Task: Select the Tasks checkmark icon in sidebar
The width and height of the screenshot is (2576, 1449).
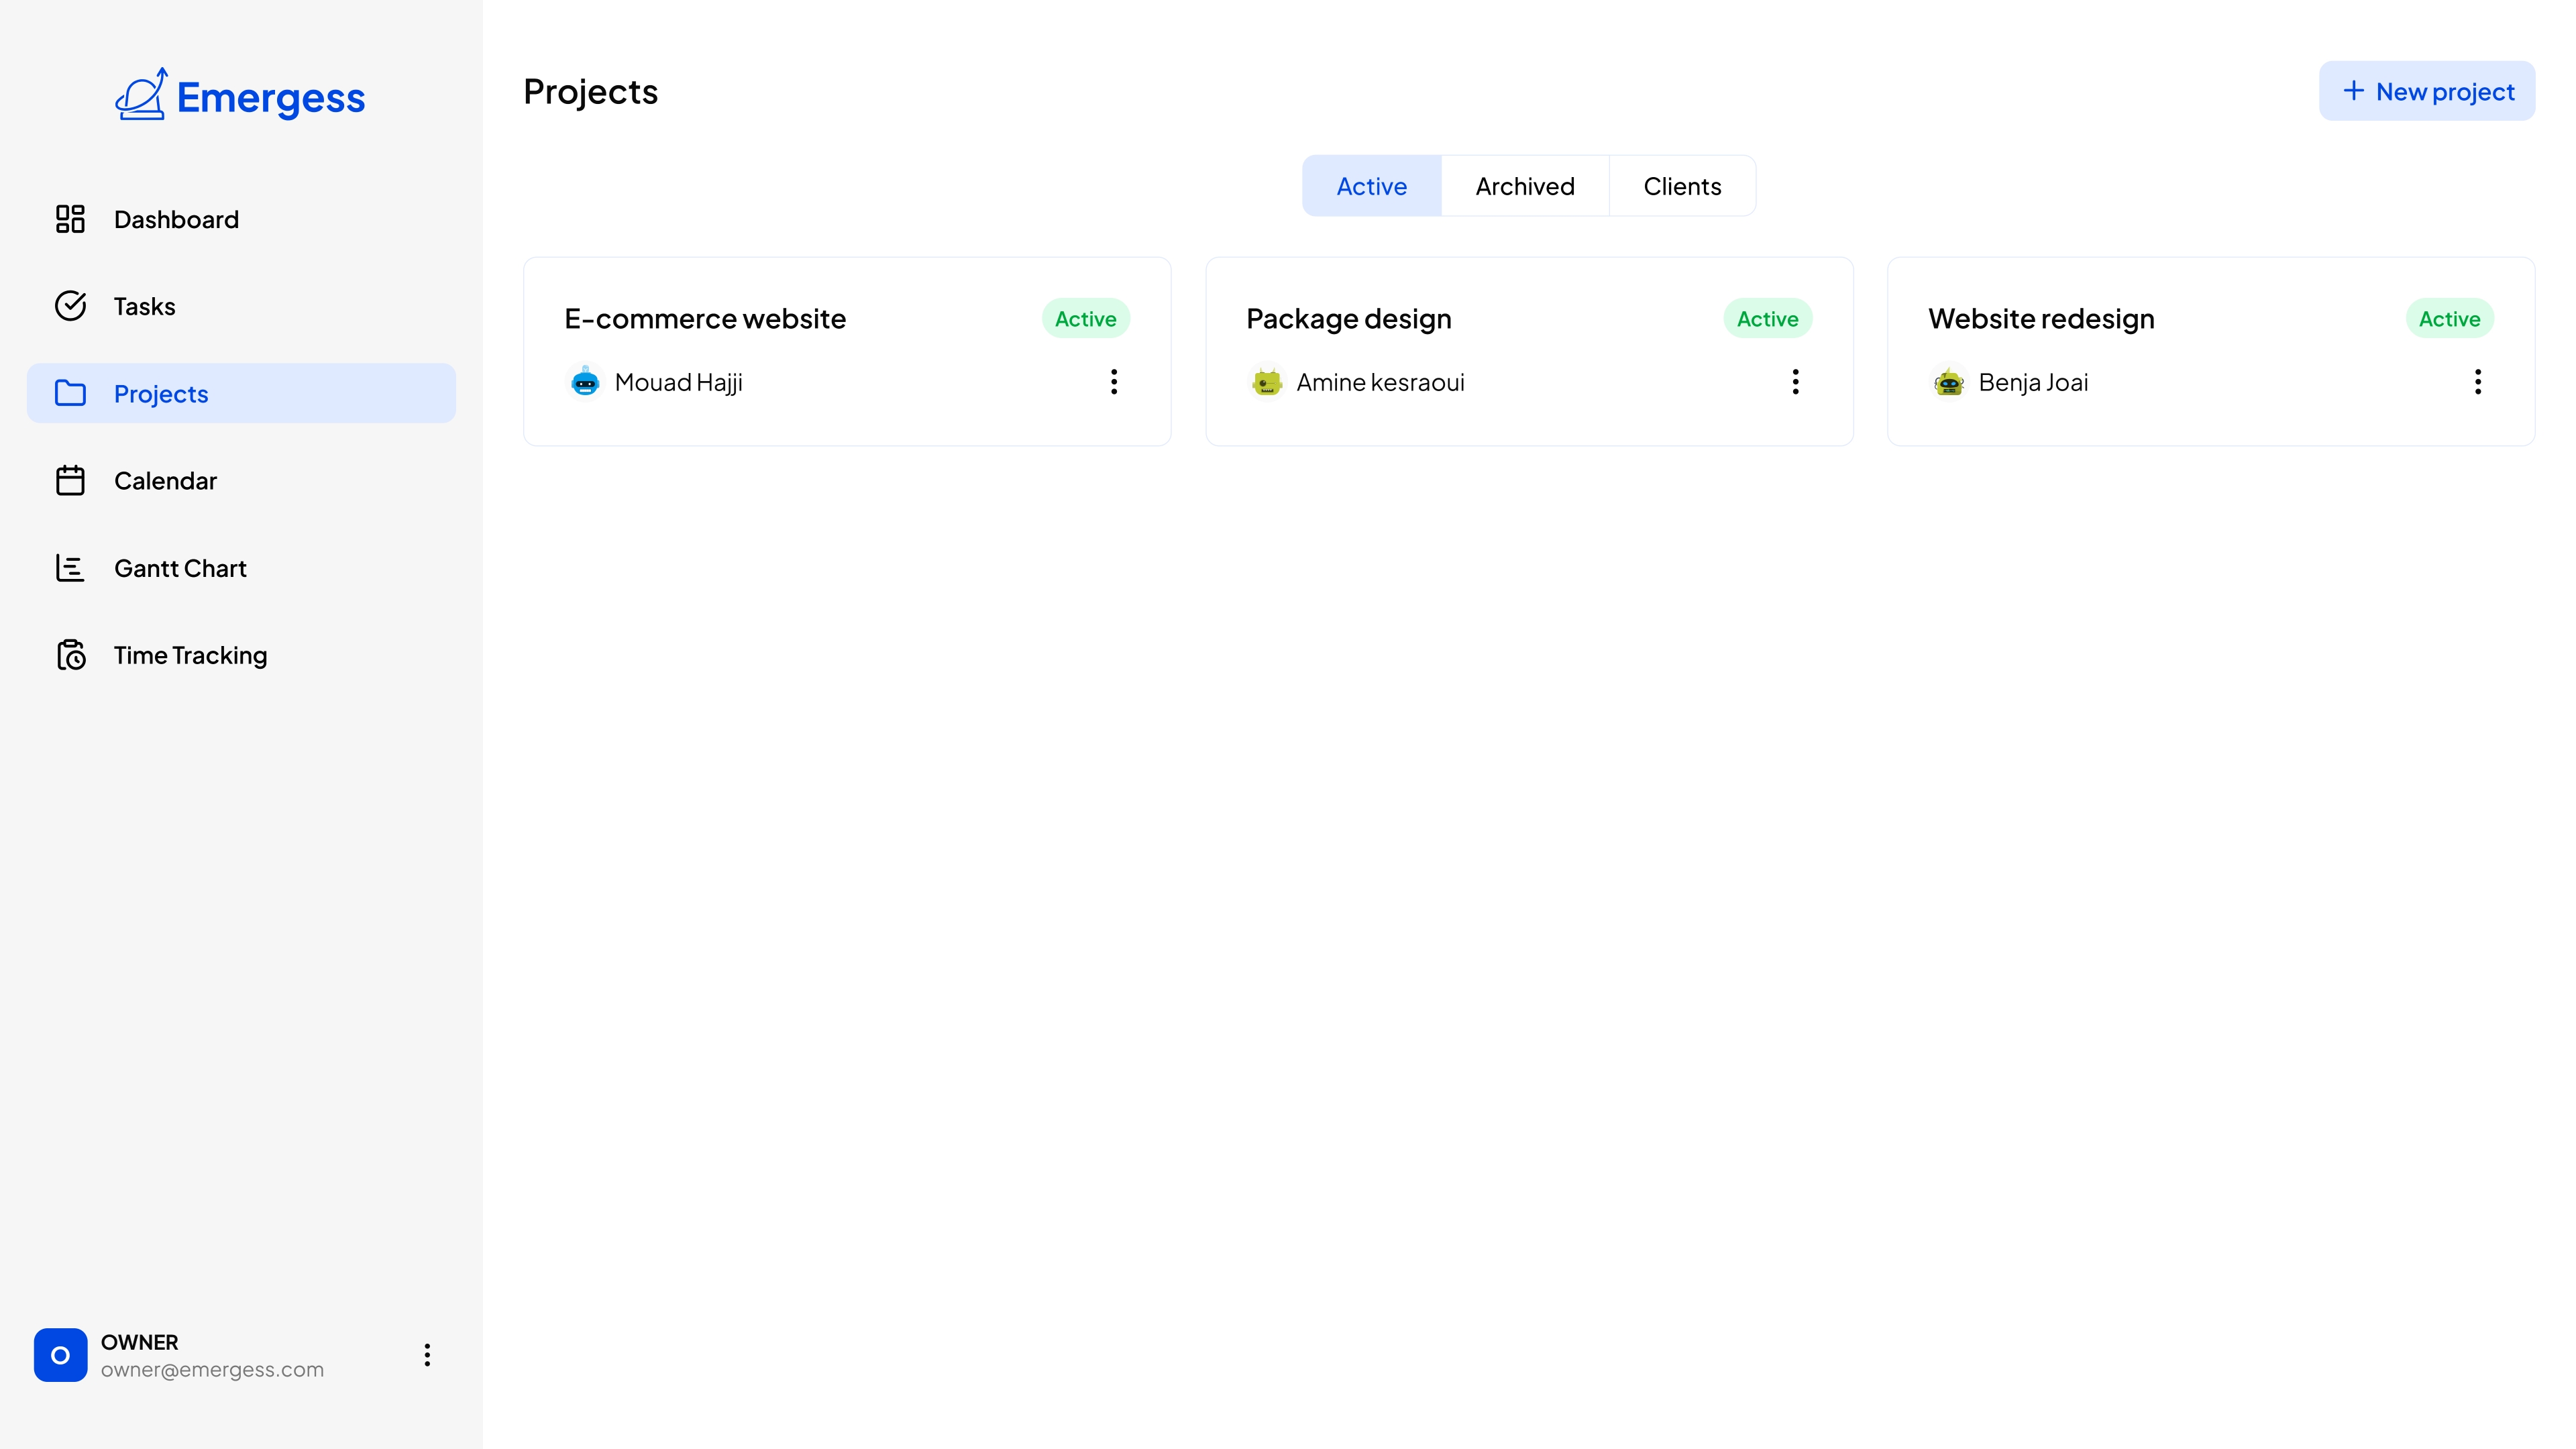Action: click(x=69, y=306)
